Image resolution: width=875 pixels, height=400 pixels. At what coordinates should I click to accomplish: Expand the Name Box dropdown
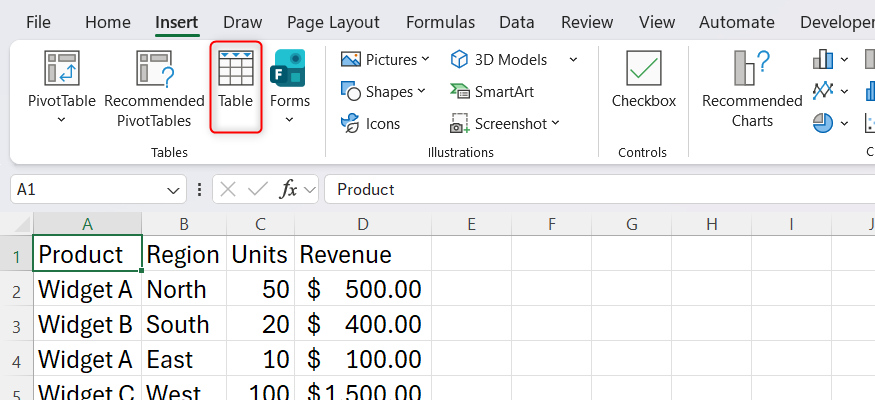pyautogui.click(x=173, y=191)
